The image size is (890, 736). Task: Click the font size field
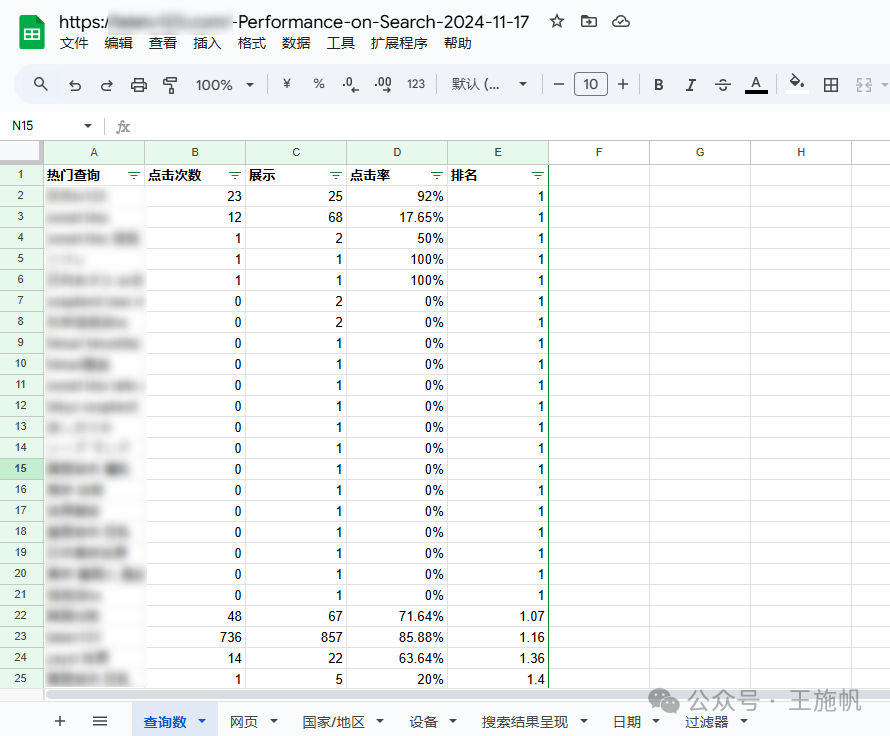point(590,84)
